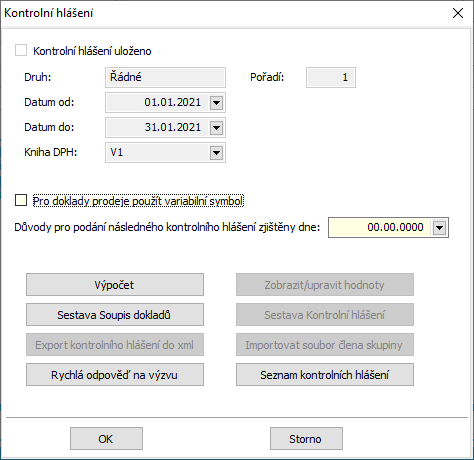Image resolution: width=474 pixels, height=460 pixels.
Task: Expand the 'Kniha DPH' combo box arrow
Action: point(216,153)
